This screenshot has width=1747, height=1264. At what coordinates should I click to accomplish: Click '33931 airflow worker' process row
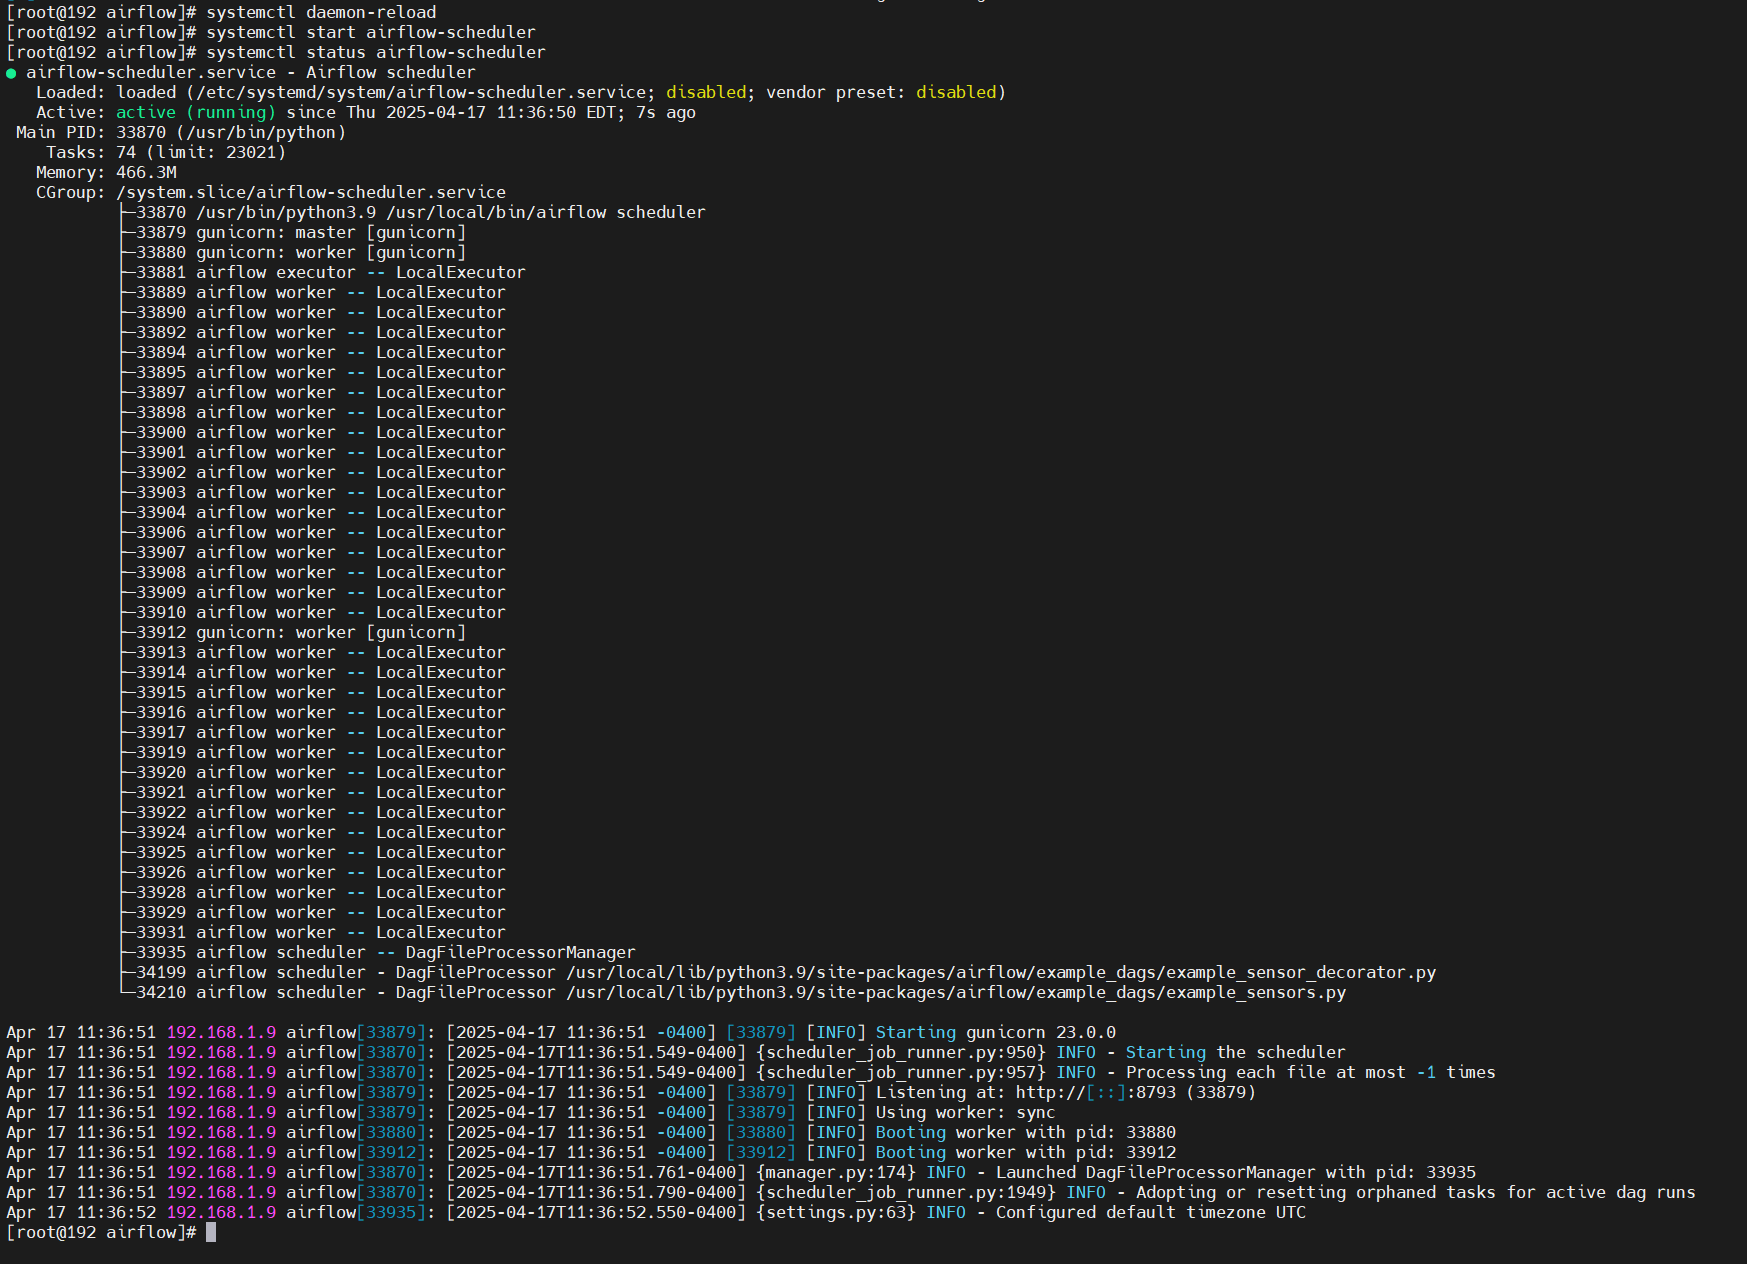[x=321, y=932]
